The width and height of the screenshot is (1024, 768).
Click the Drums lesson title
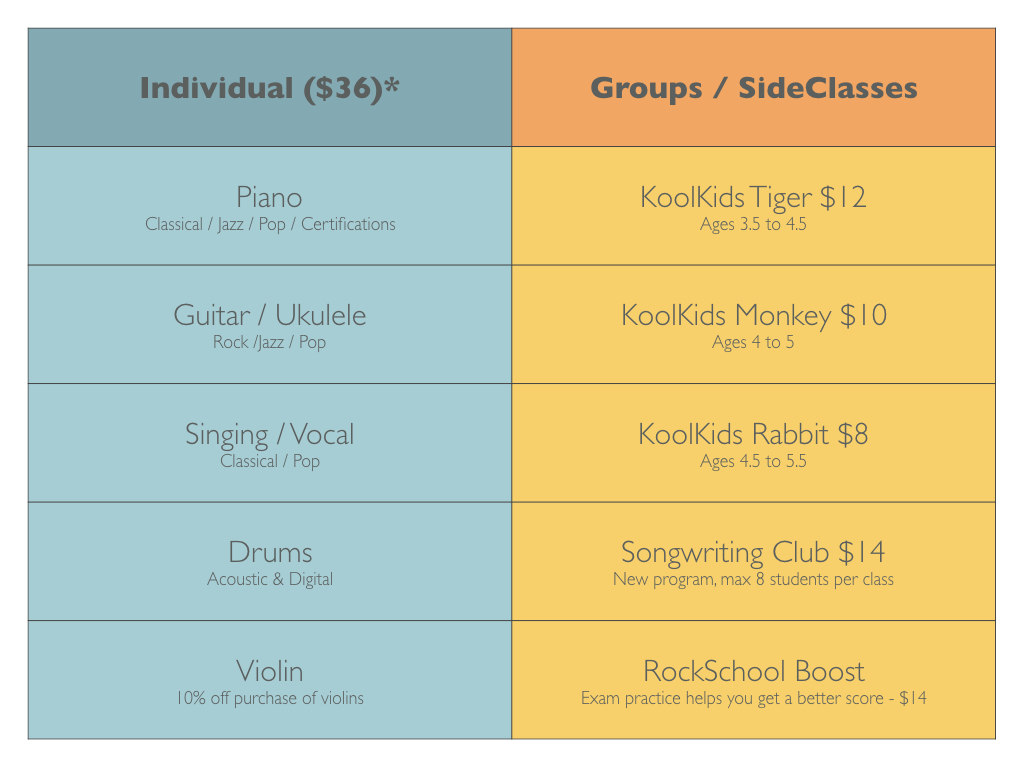point(270,552)
